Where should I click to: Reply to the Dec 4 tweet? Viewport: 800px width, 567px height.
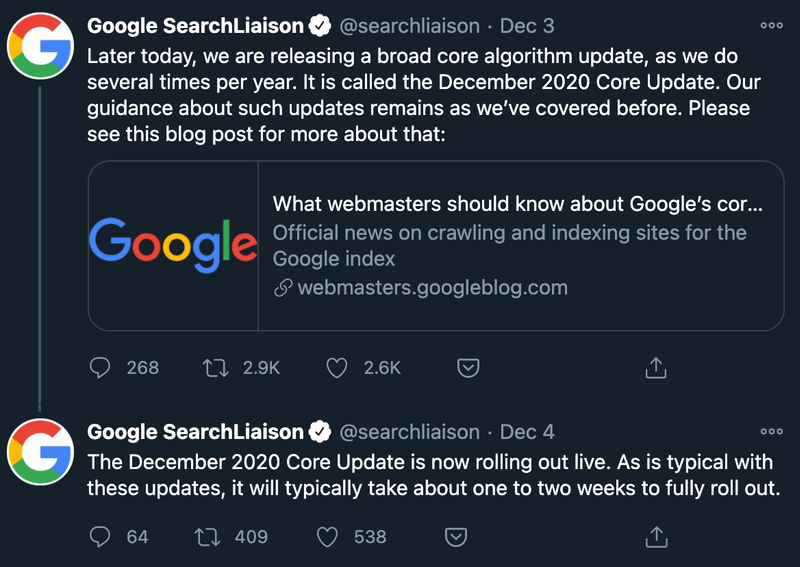coord(100,537)
